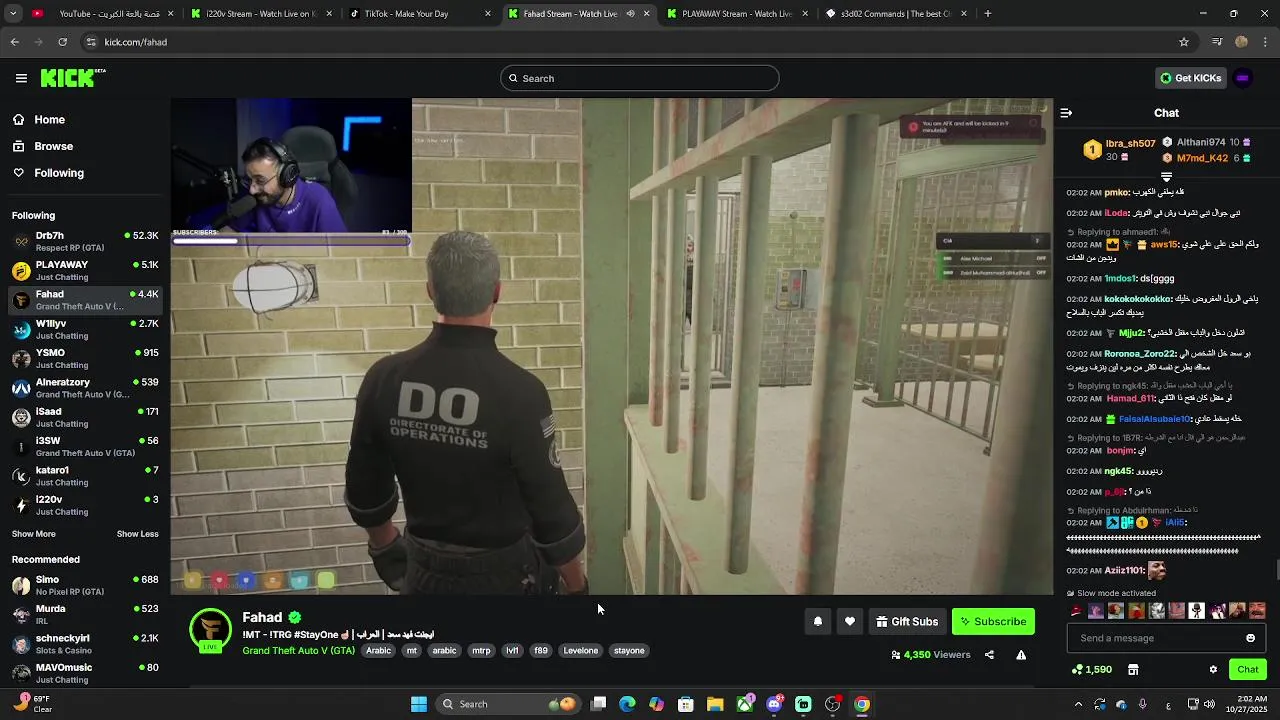Open Chrome from the taskbar

tap(862, 704)
